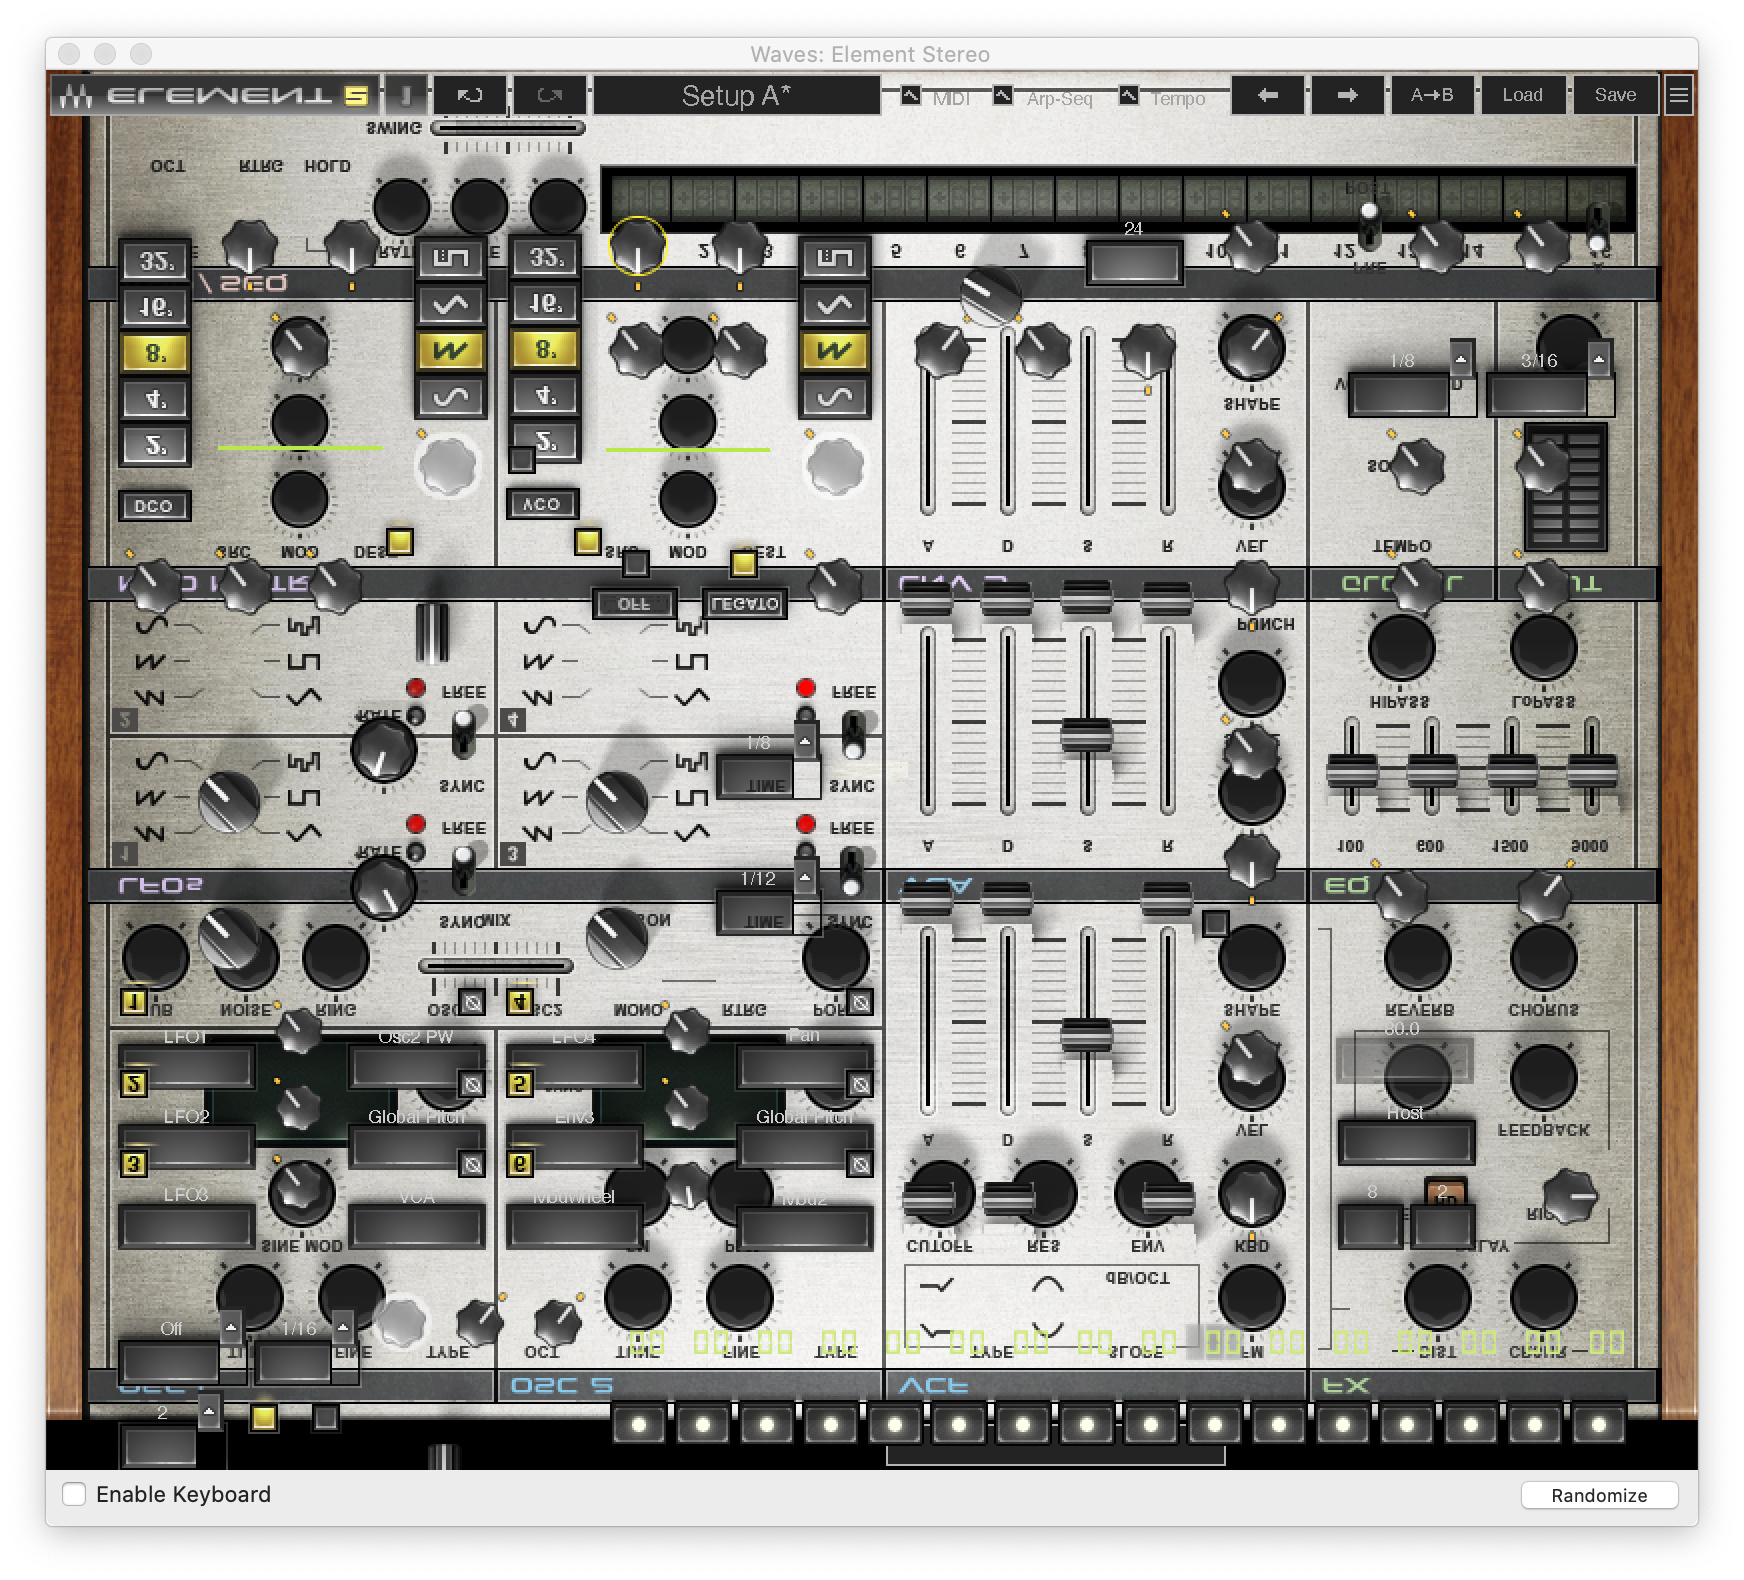Load previous preset with left arrow
The width and height of the screenshot is (1744, 1580).
1268,95
